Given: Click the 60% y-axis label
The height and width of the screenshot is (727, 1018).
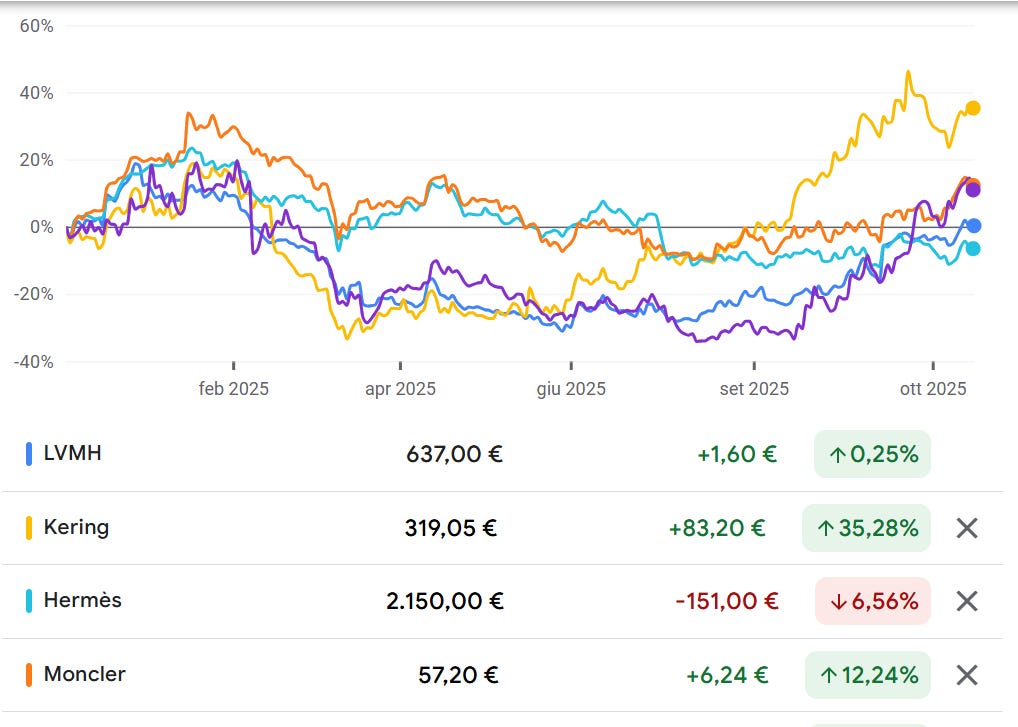Looking at the screenshot, I should pyautogui.click(x=36, y=26).
